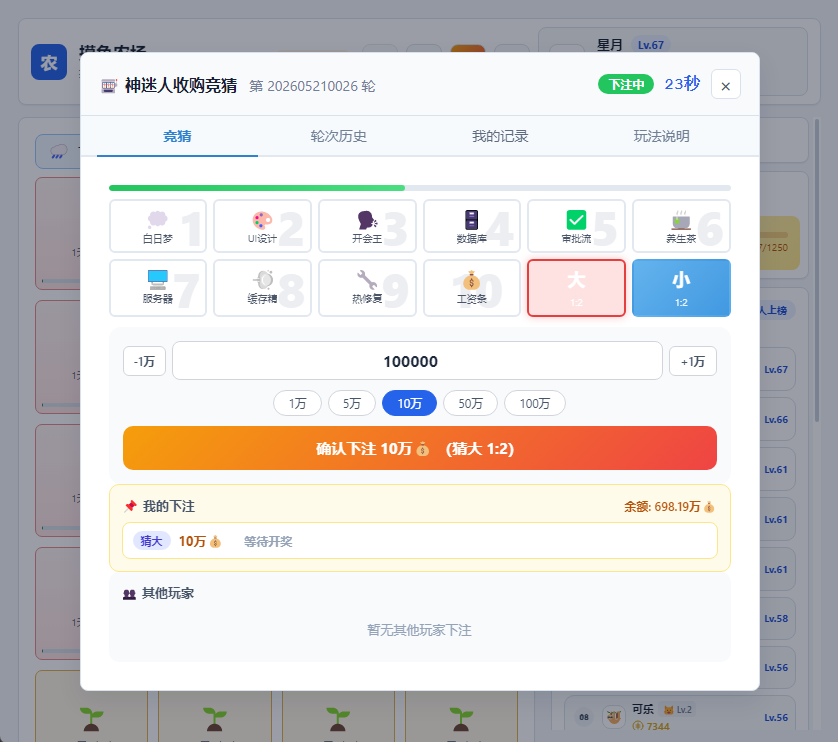The width and height of the screenshot is (838, 742).
Task: Click the 23秒 countdown timer
Action: (682, 83)
